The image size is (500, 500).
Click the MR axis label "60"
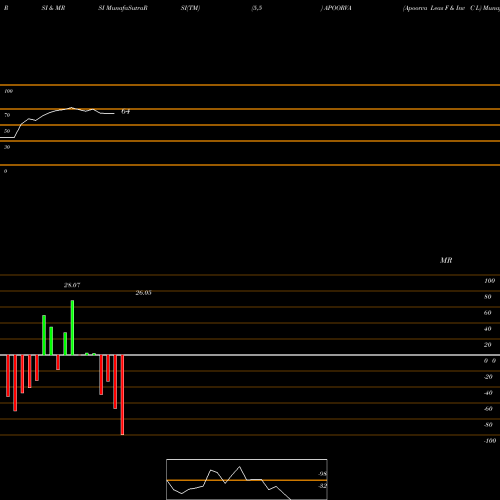[487, 313]
